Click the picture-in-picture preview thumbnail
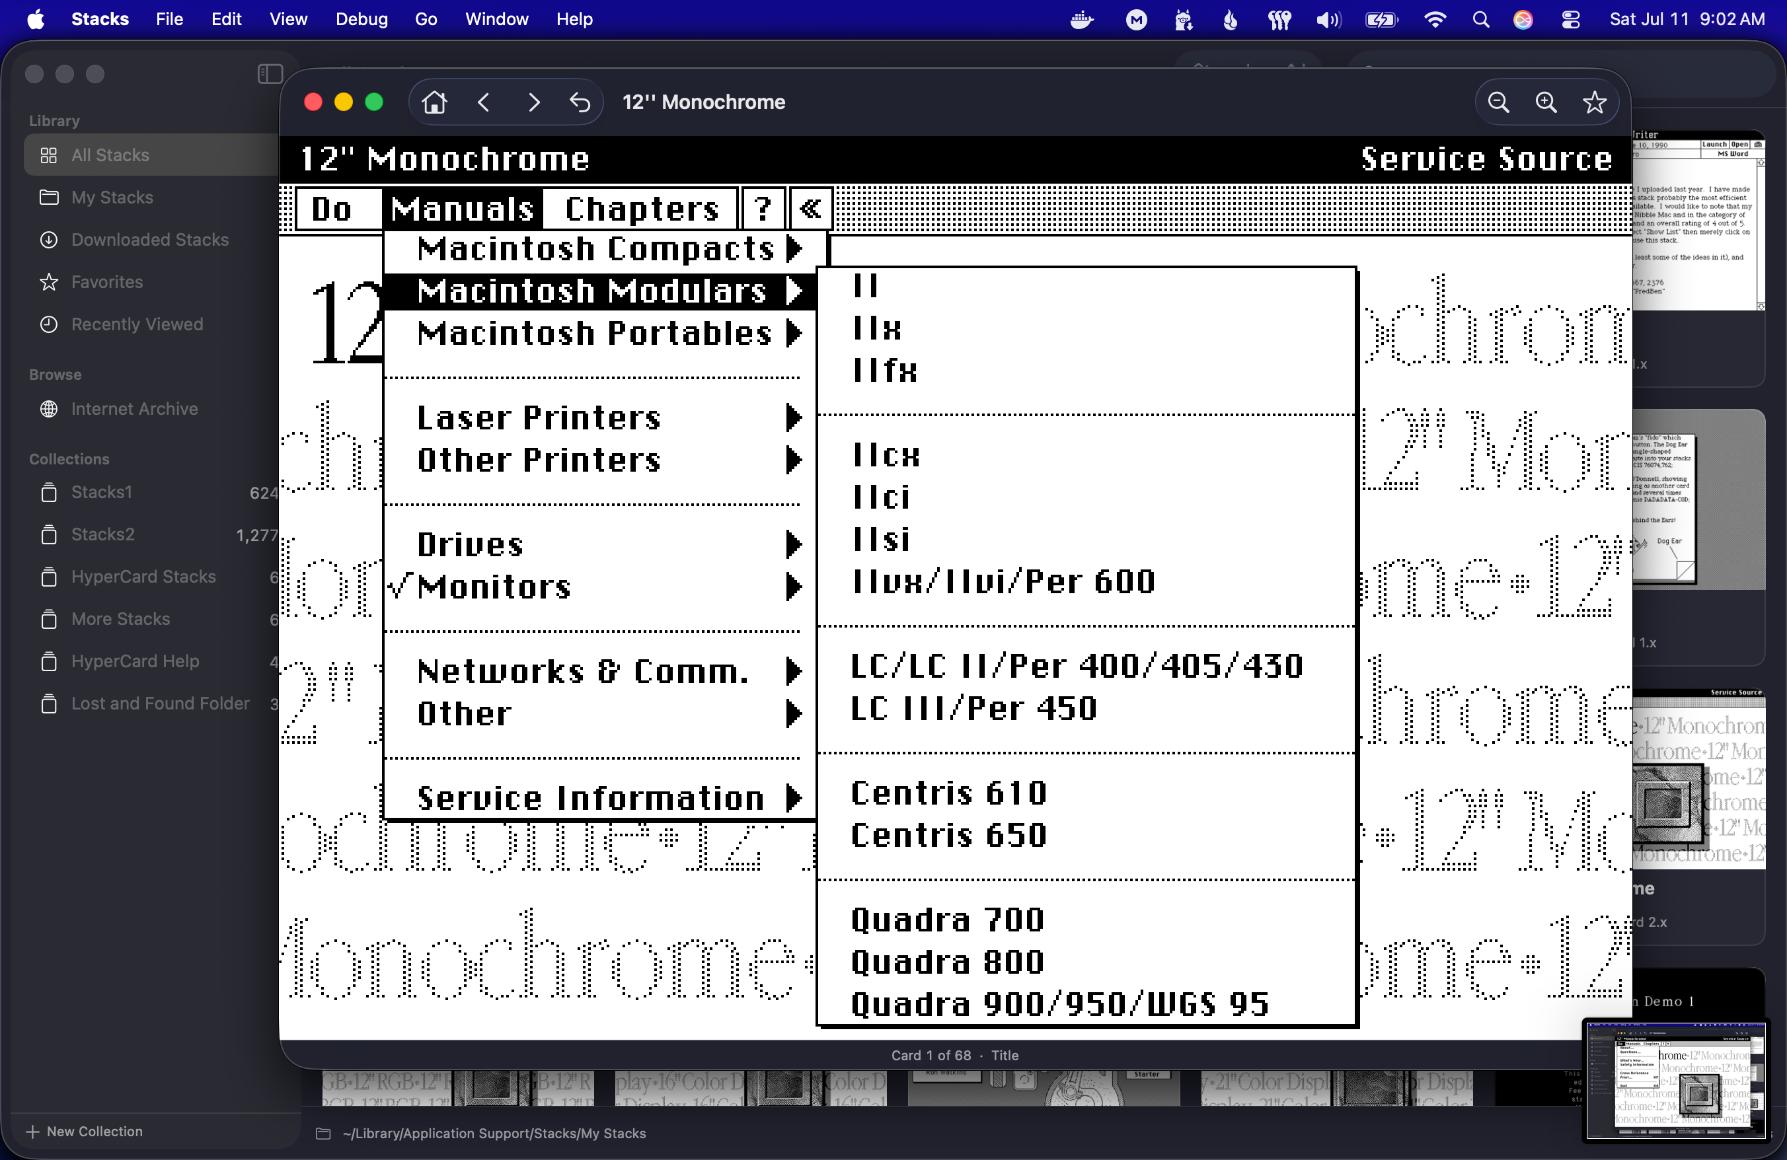Screen dimensions: 1787x1160 [1676, 1080]
